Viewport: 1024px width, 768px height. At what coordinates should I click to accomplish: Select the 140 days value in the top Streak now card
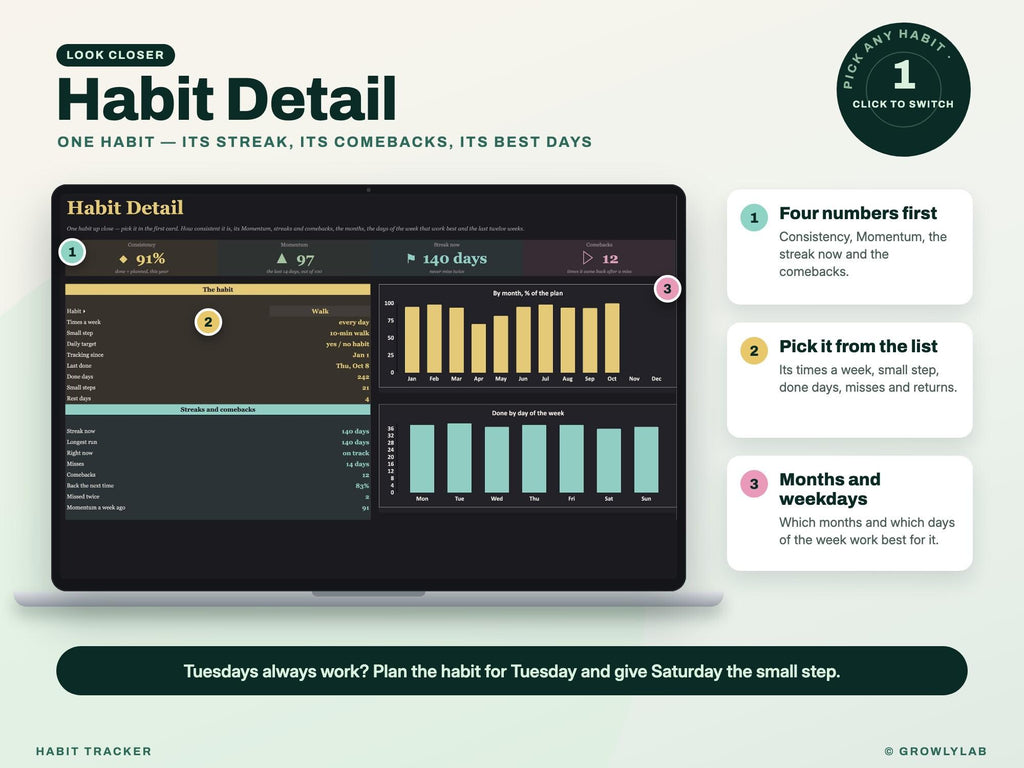pos(455,259)
